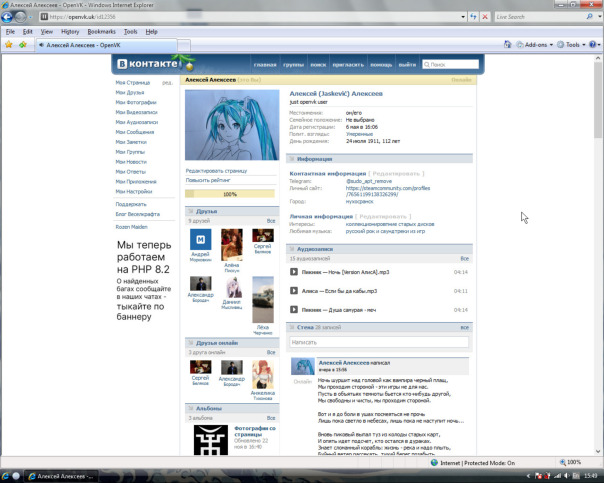Collapse the Друзья section header
The image size is (604, 483).
[x=232, y=211]
